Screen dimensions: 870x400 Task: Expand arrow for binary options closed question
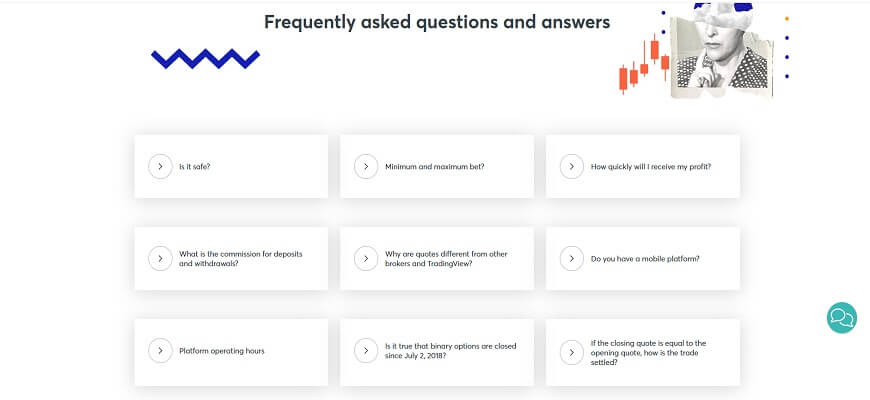(x=366, y=351)
